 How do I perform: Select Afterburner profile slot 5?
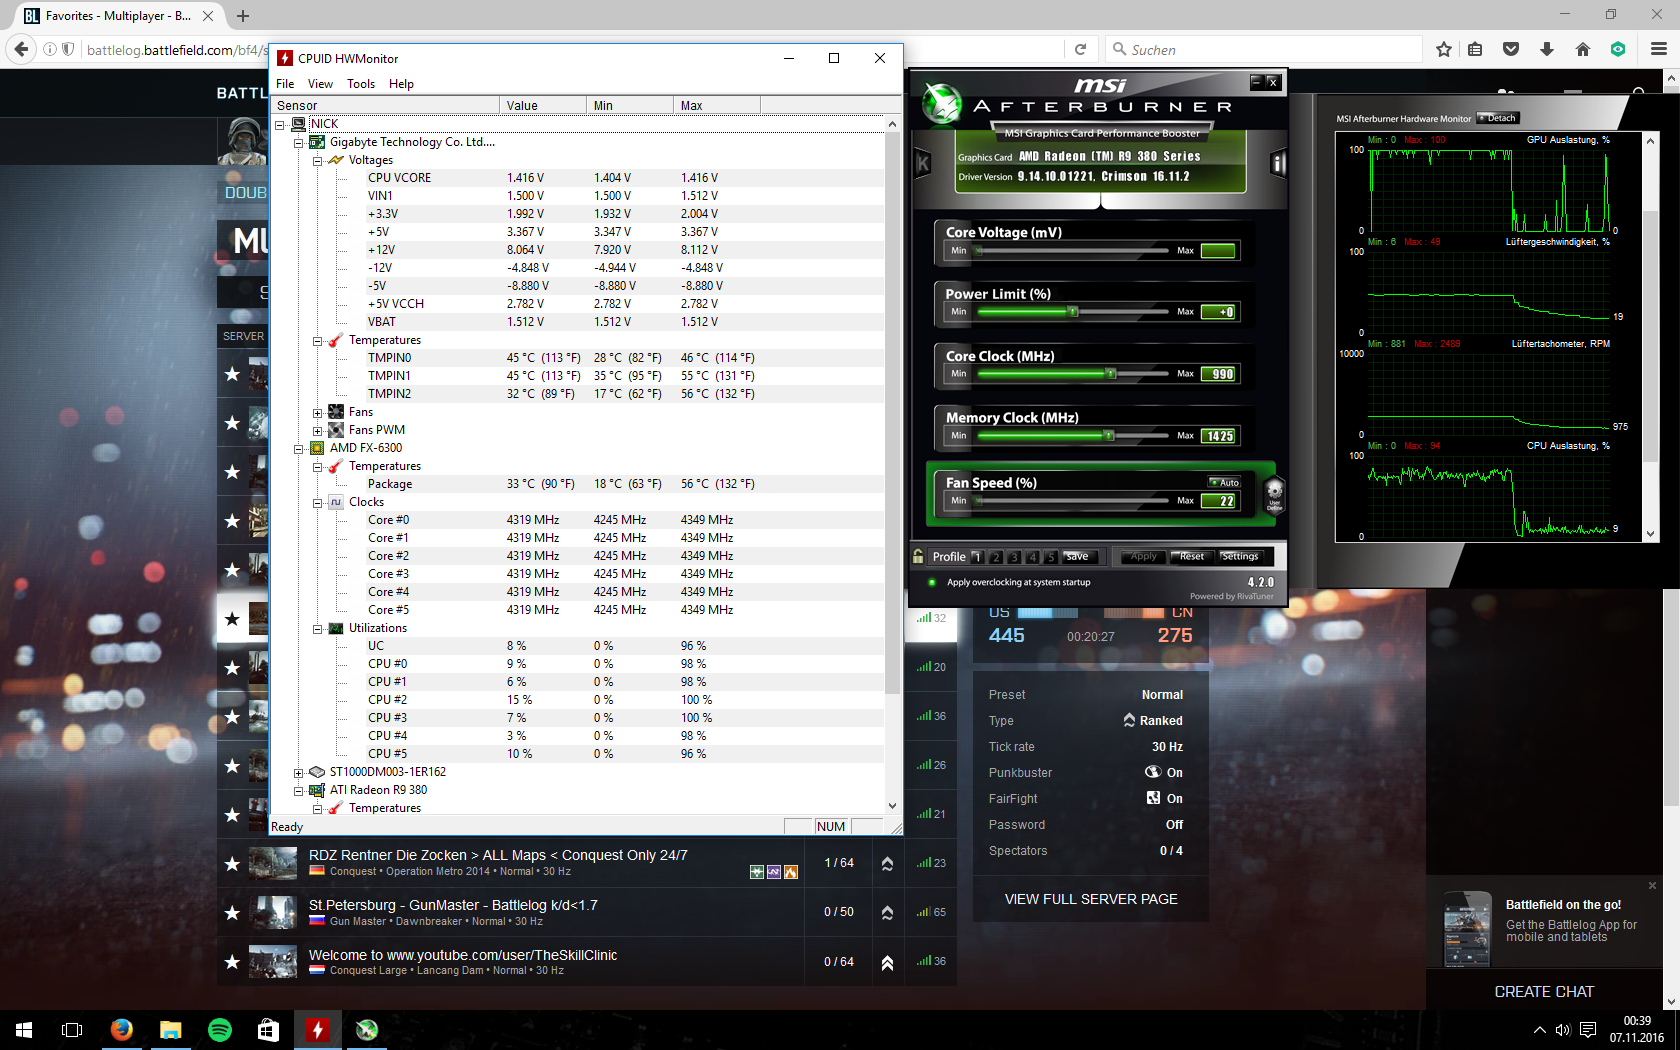[1050, 557]
